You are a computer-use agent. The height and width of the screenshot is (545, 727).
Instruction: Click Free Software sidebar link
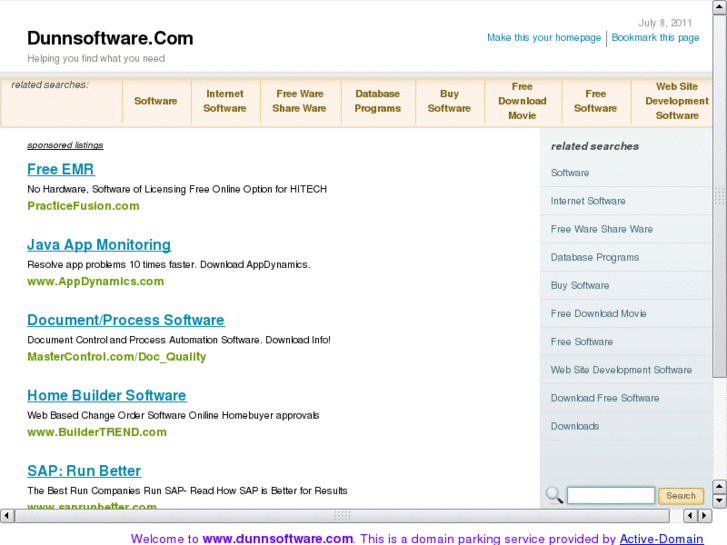582,342
